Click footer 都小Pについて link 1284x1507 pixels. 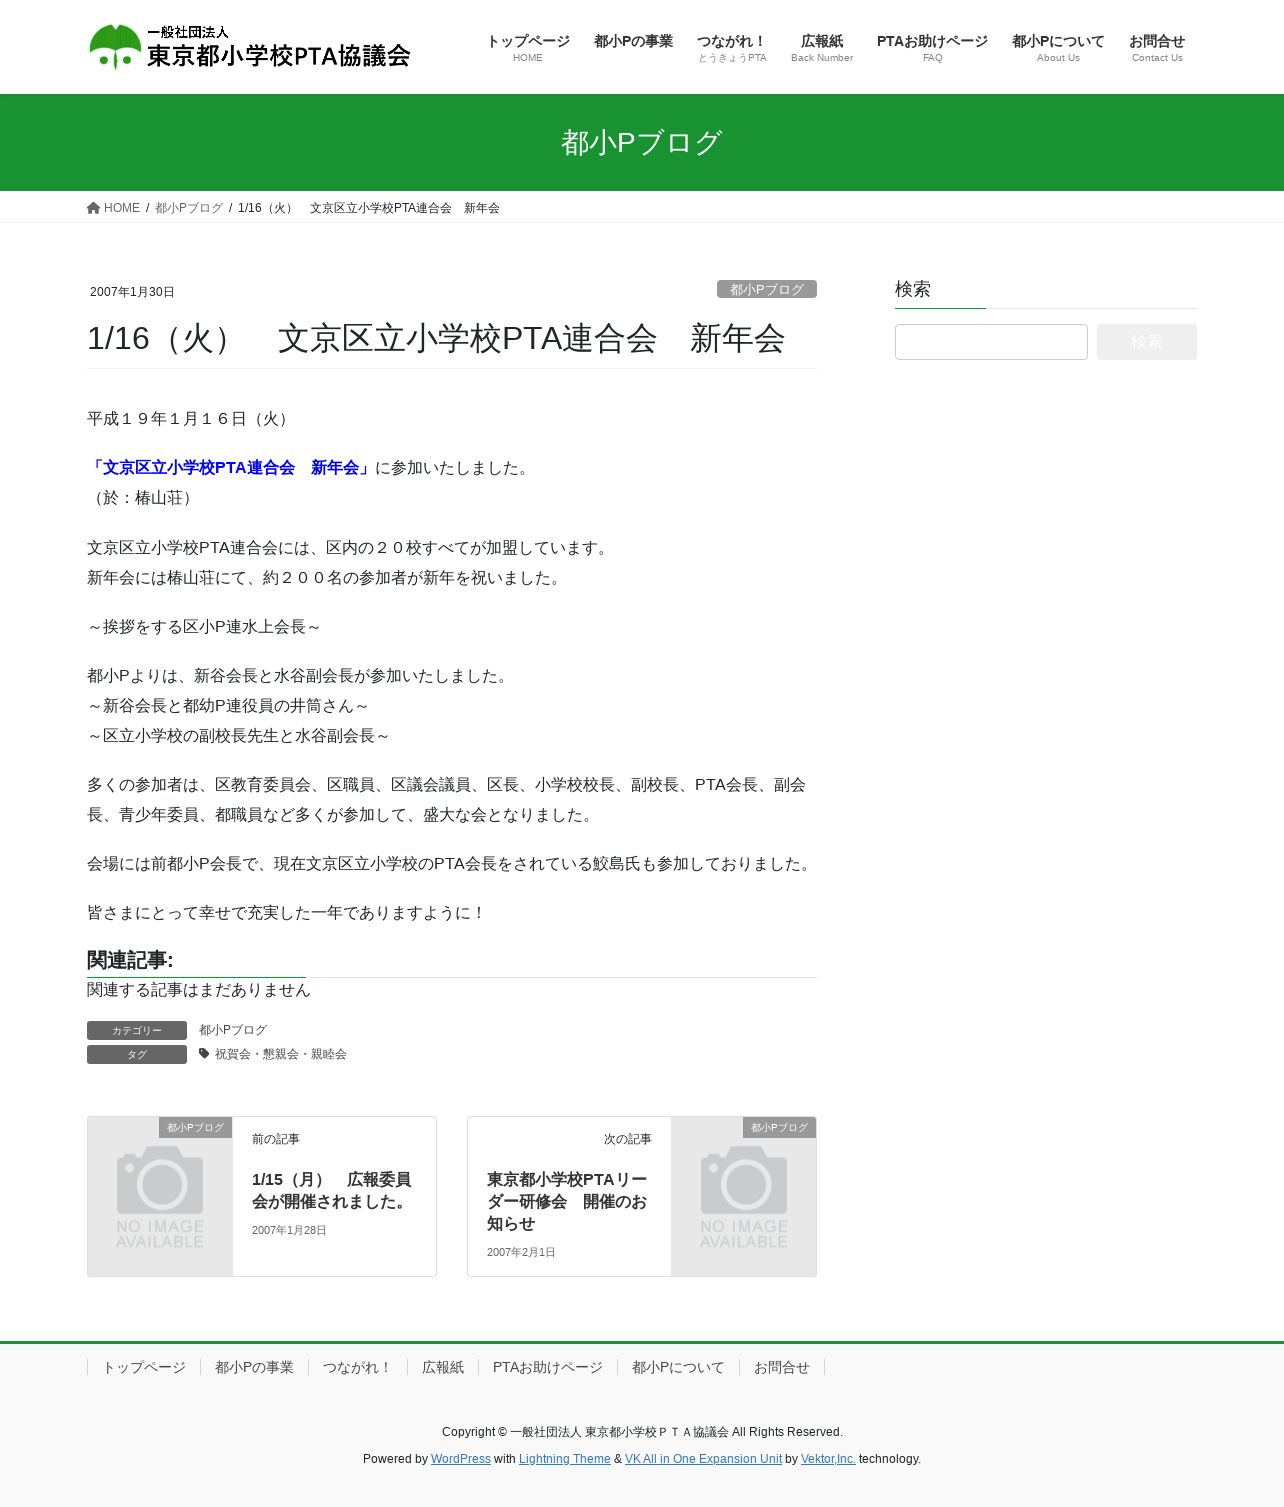click(x=678, y=1367)
